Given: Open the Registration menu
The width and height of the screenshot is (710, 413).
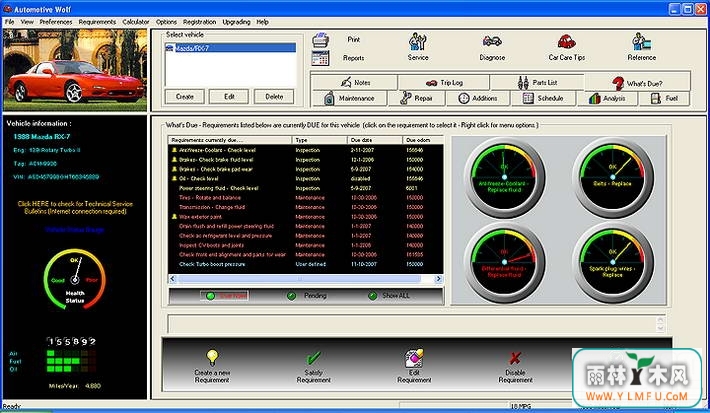Looking at the screenshot, I should click(x=200, y=22).
